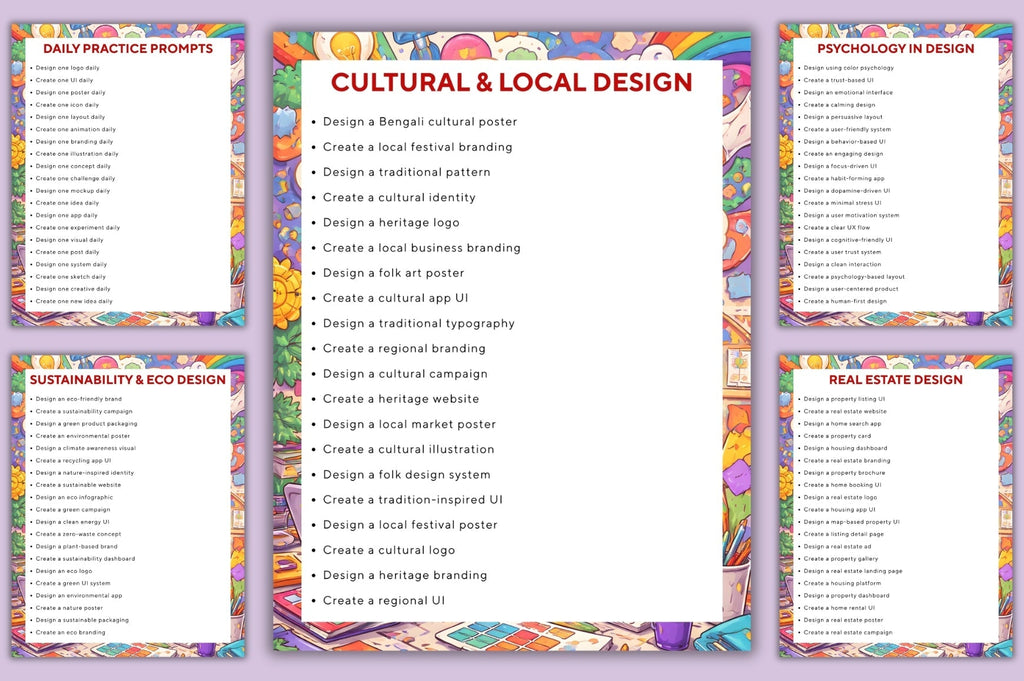The height and width of the screenshot is (681, 1024).
Task: Click 'Create an eco branding' item
Action: 70,633
